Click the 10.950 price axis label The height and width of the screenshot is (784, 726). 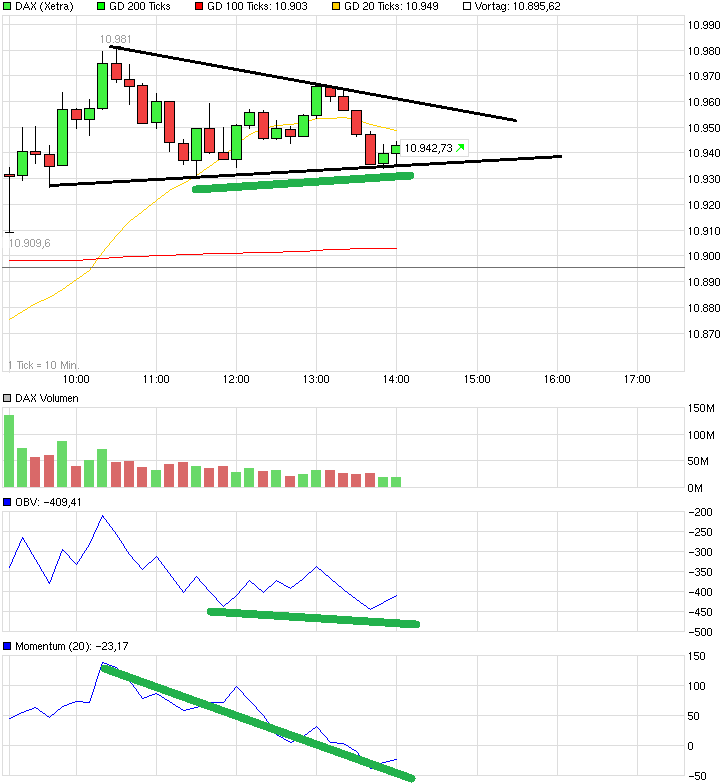[x=704, y=128]
